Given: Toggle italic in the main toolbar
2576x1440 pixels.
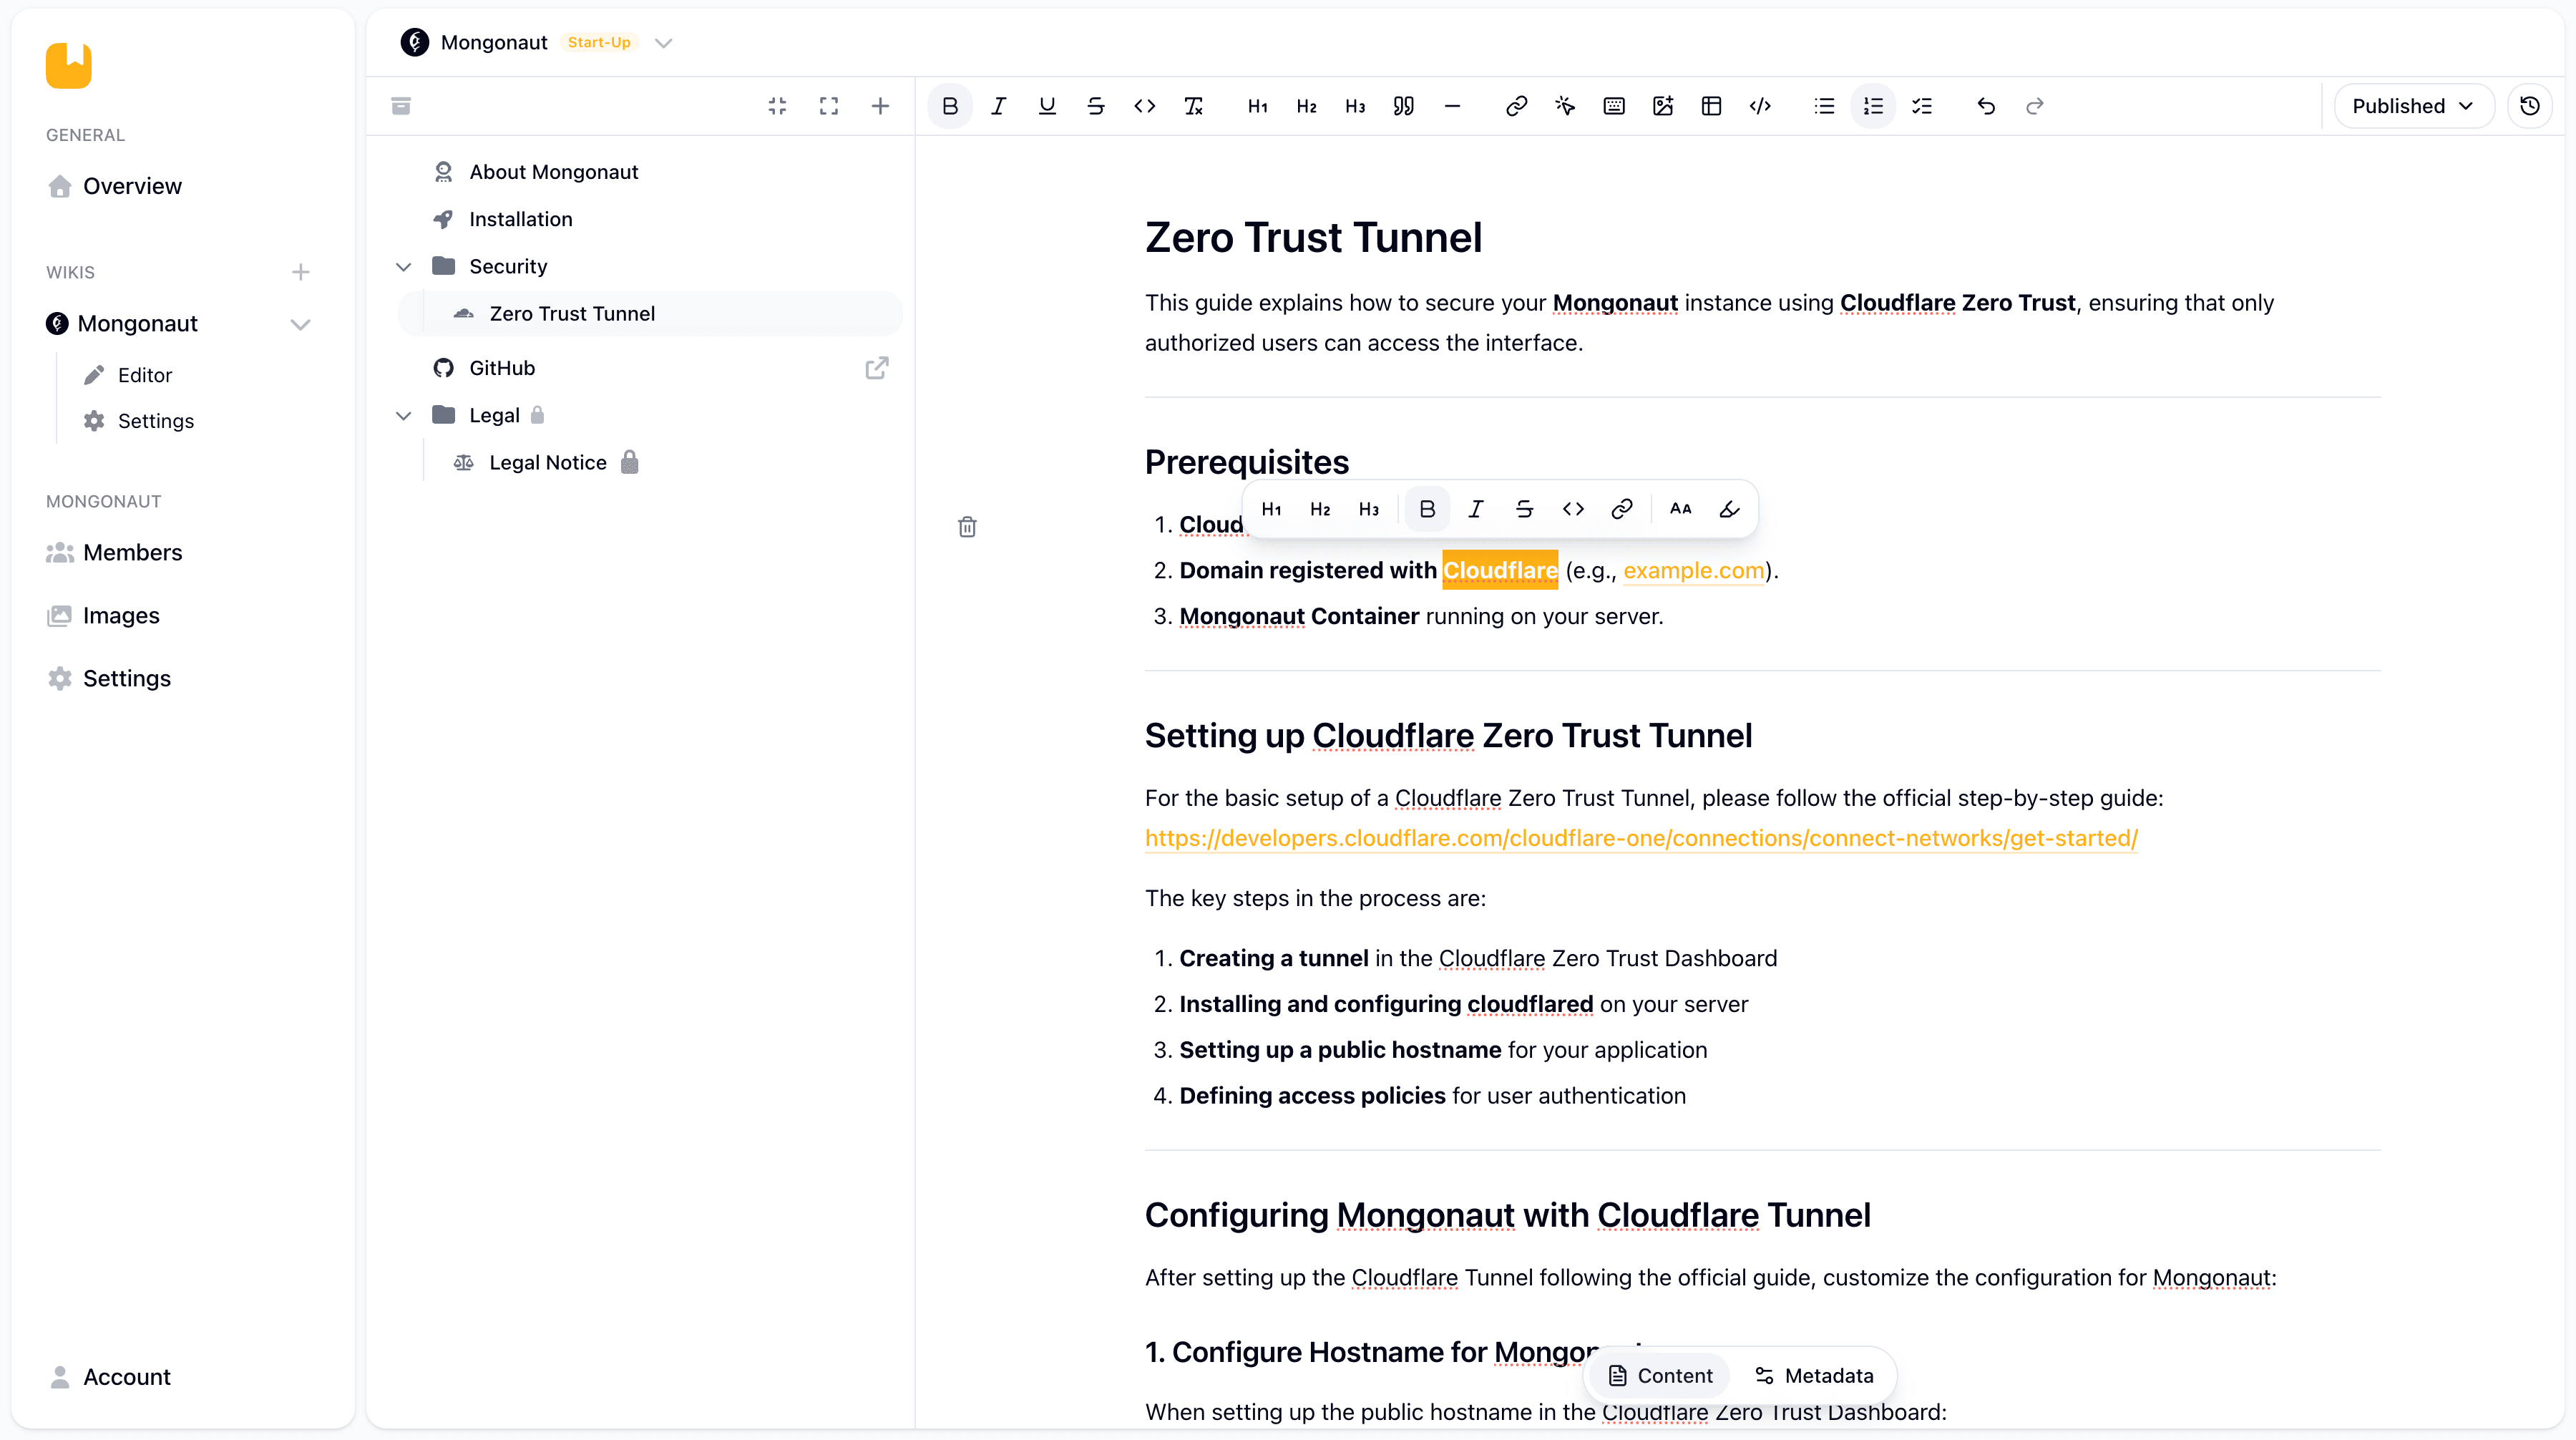Looking at the screenshot, I should coord(998,106).
